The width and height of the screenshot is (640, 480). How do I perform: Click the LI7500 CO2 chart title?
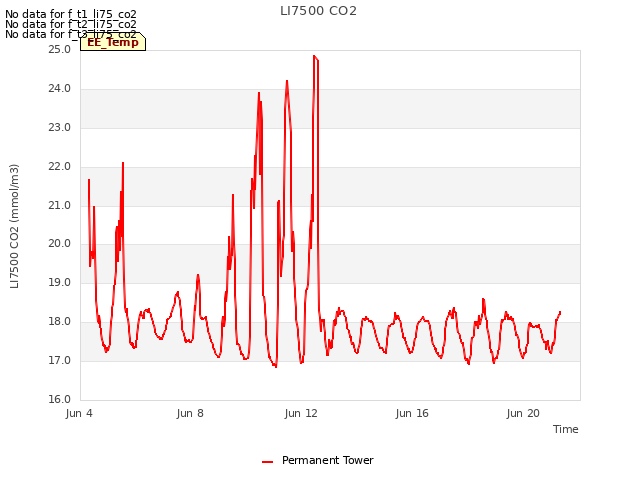coord(318,11)
